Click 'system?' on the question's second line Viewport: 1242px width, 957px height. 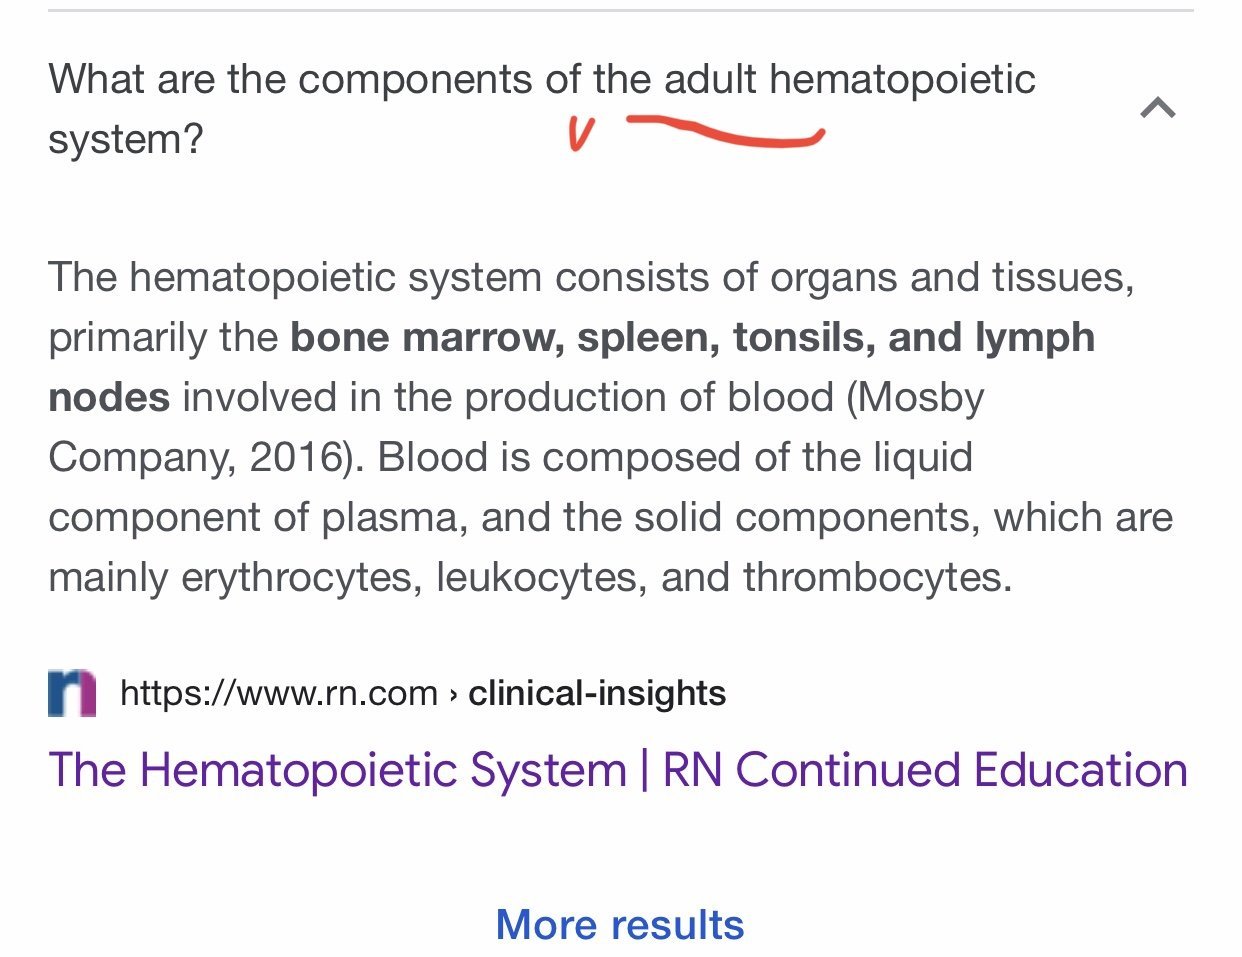(x=126, y=140)
